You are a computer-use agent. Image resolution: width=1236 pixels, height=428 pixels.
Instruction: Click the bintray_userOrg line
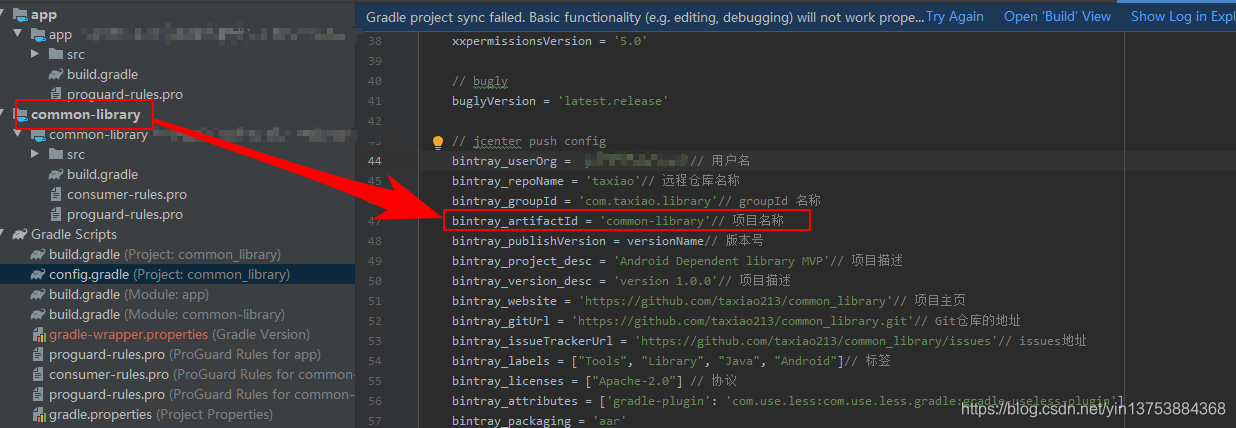point(600,161)
